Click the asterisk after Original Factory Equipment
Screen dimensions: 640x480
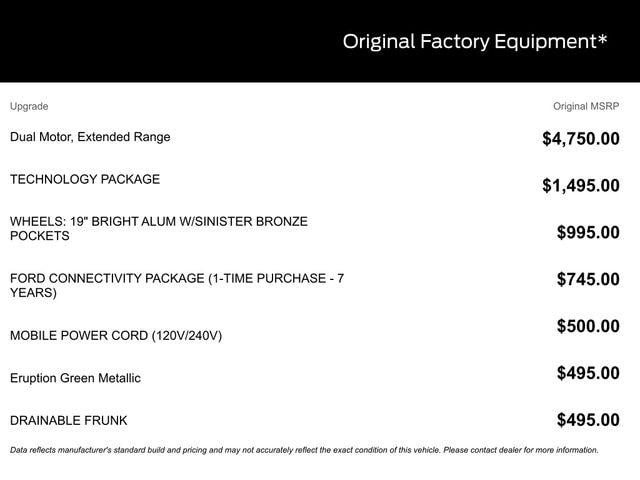click(x=602, y=39)
